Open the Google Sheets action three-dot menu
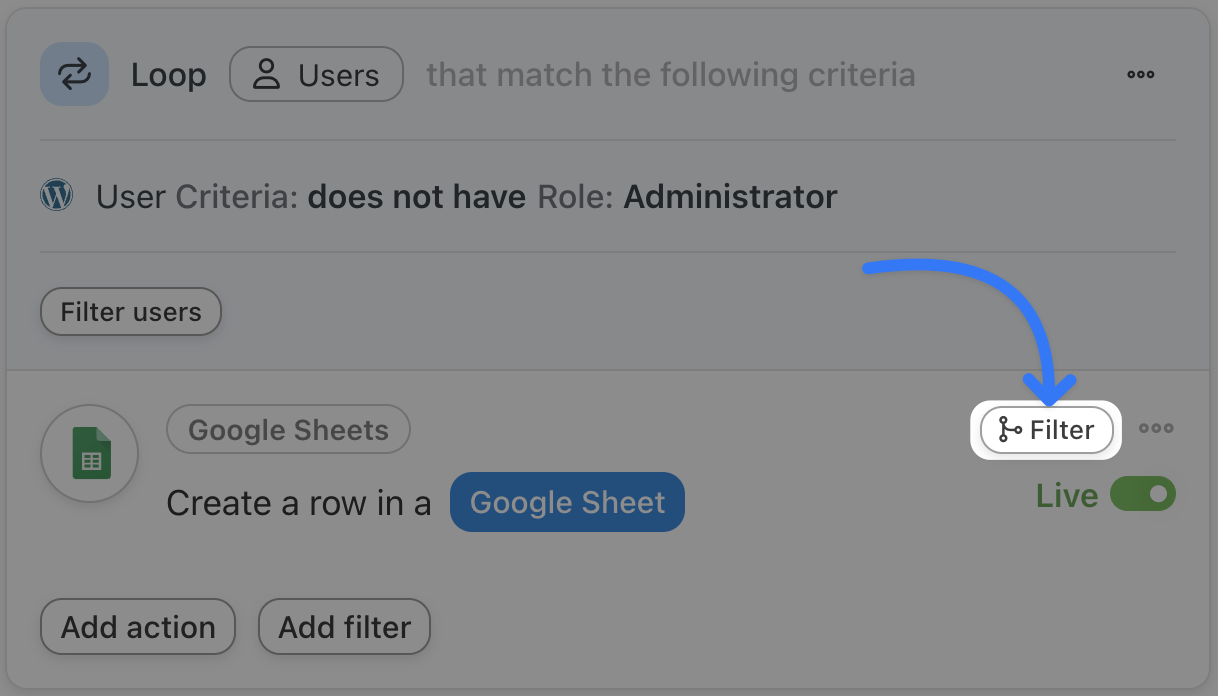Image resolution: width=1218 pixels, height=696 pixels. click(1156, 429)
